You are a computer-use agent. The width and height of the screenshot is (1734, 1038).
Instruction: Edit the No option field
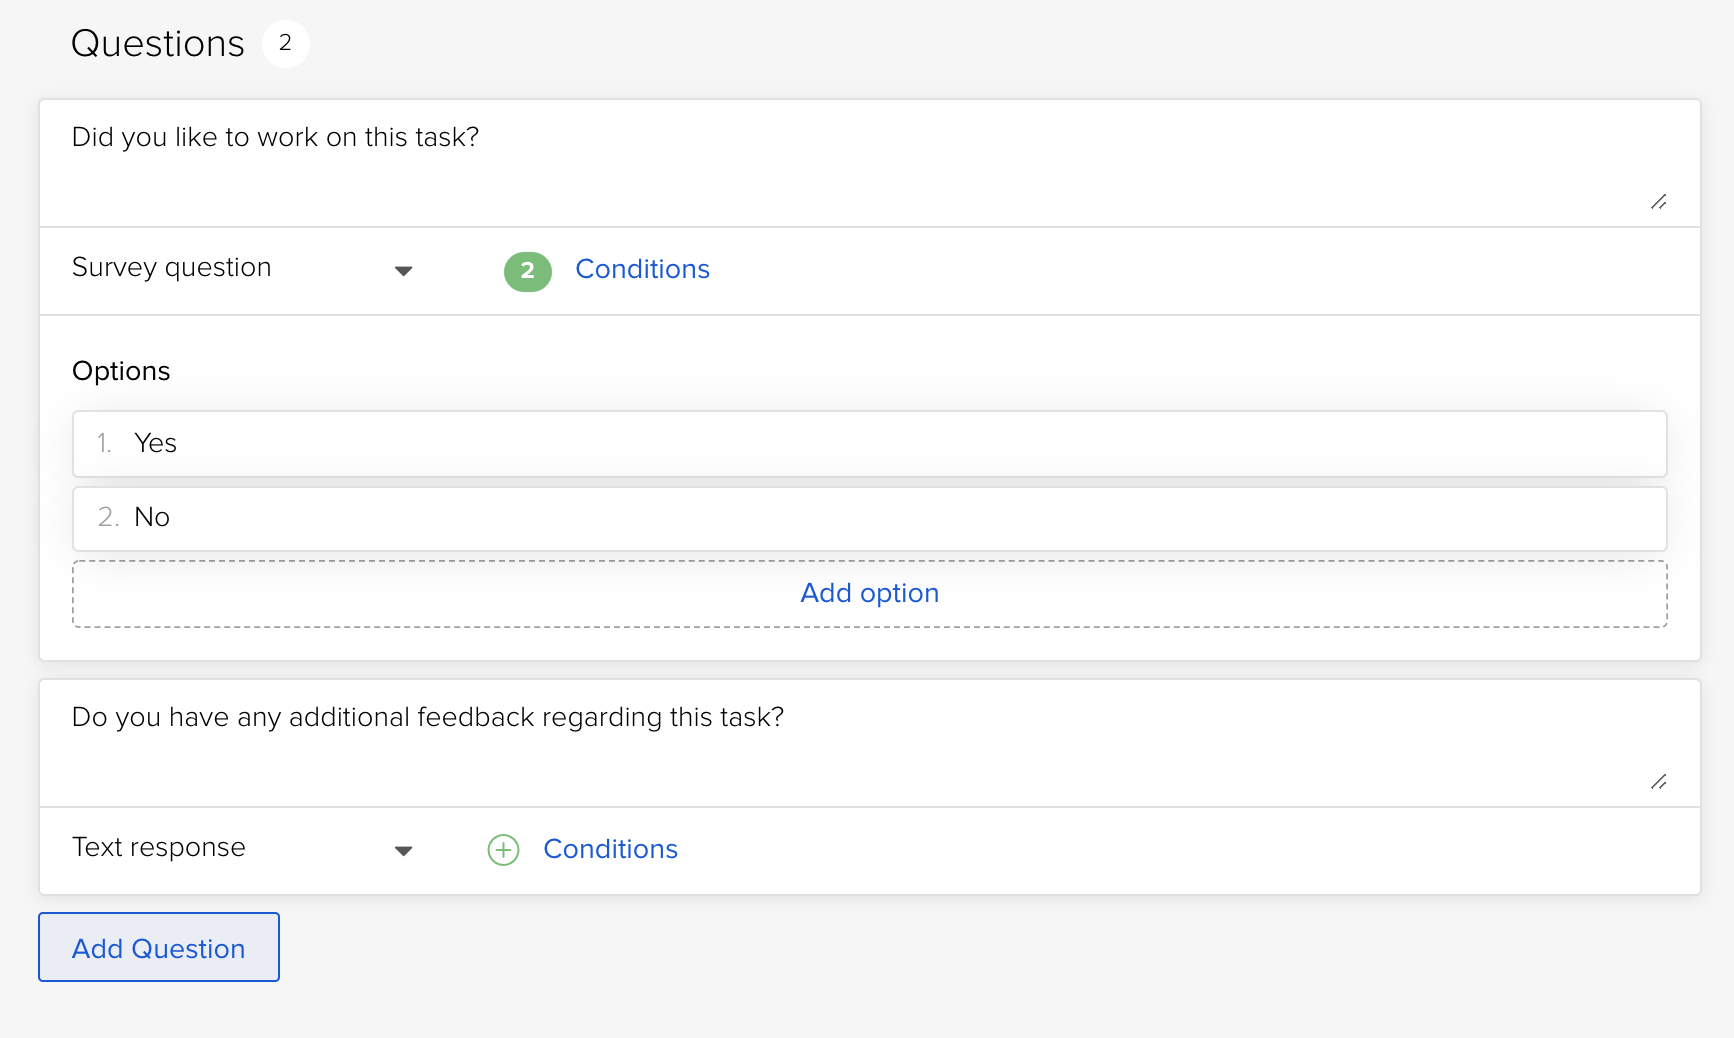click(880, 518)
